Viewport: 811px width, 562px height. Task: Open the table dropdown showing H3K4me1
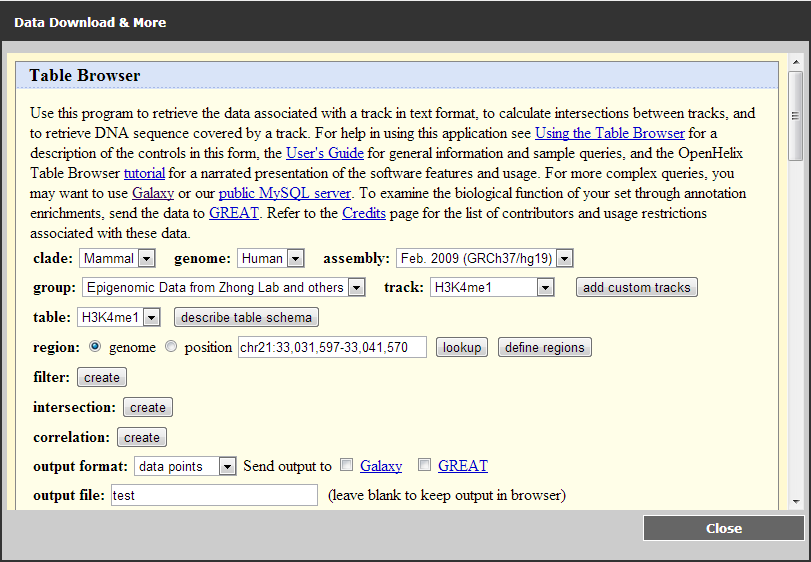click(118, 317)
